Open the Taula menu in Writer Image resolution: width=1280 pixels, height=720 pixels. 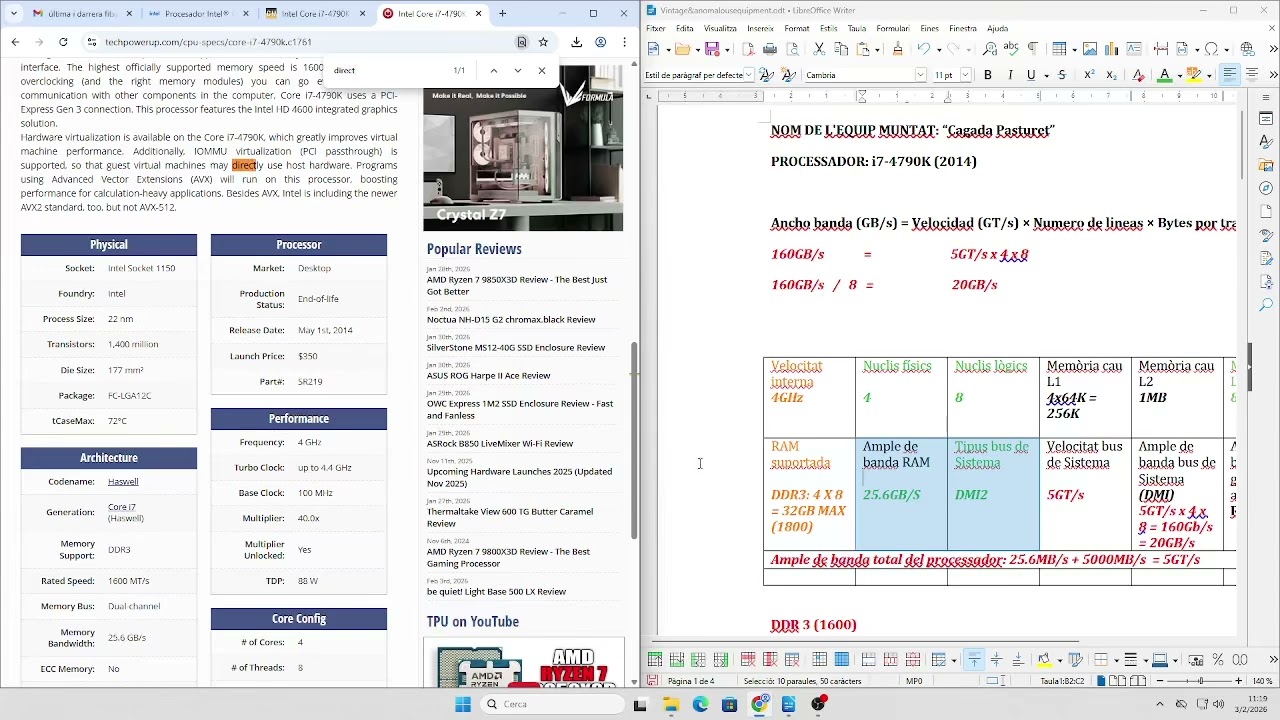(856, 29)
